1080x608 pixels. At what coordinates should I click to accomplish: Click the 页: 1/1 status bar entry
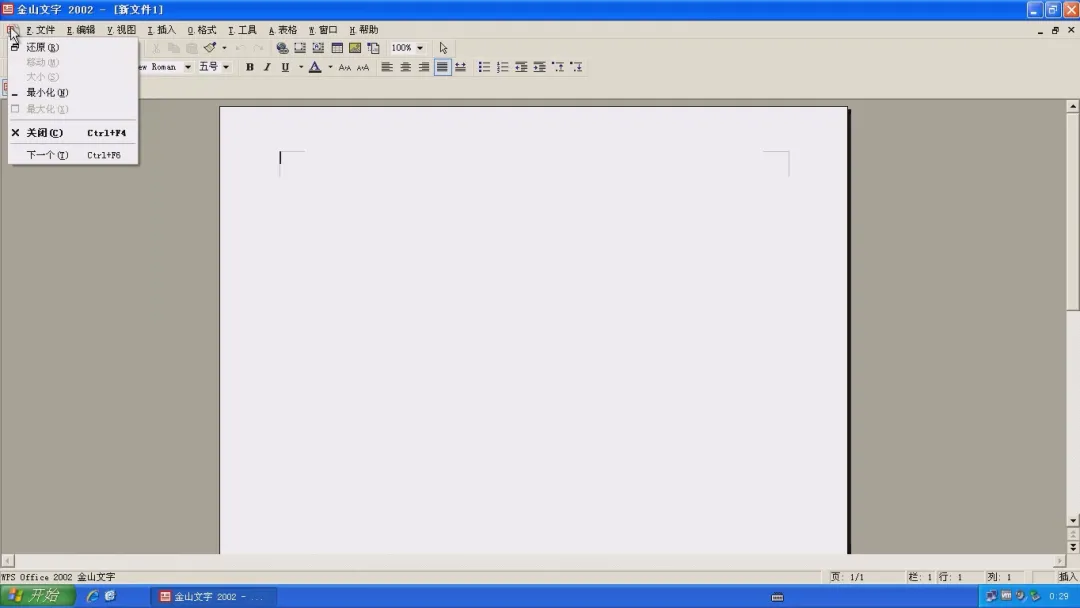[x=847, y=577]
